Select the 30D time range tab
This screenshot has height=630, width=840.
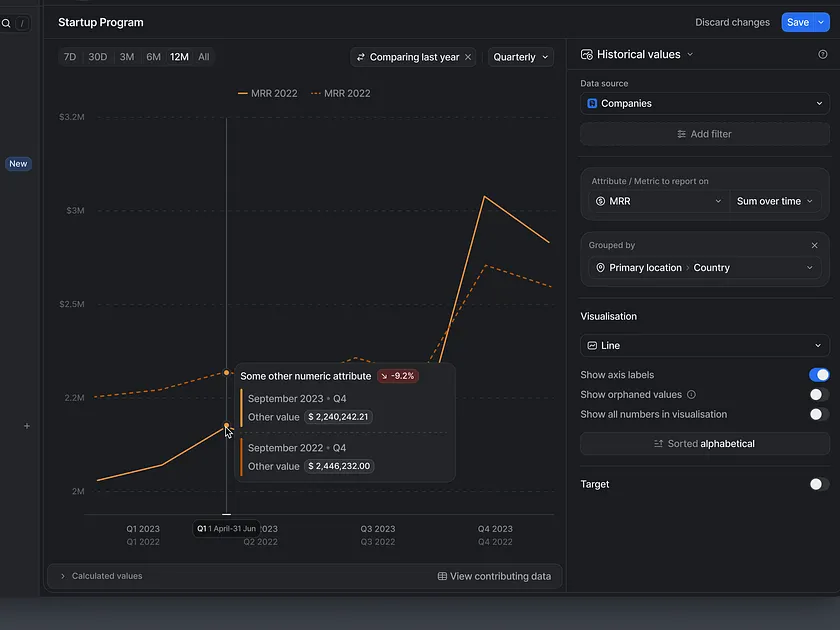click(97, 57)
